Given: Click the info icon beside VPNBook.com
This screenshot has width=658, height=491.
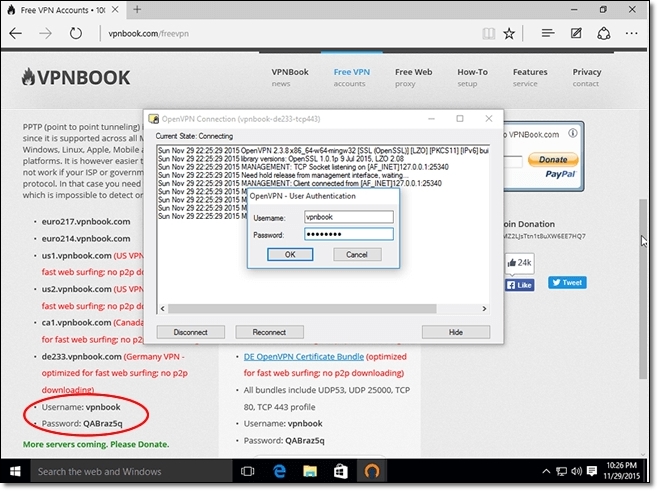Looking at the screenshot, I should (x=572, y=133).
